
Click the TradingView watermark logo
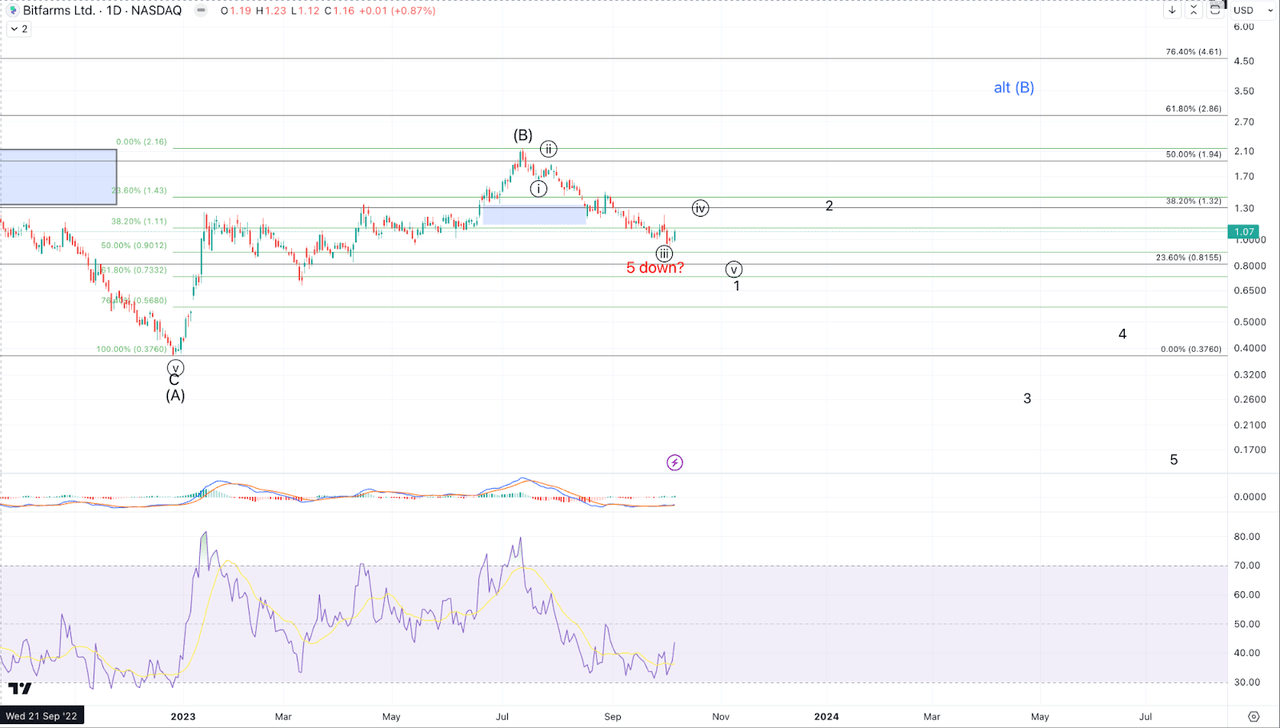pyautogui.click(x=22, y=690)
